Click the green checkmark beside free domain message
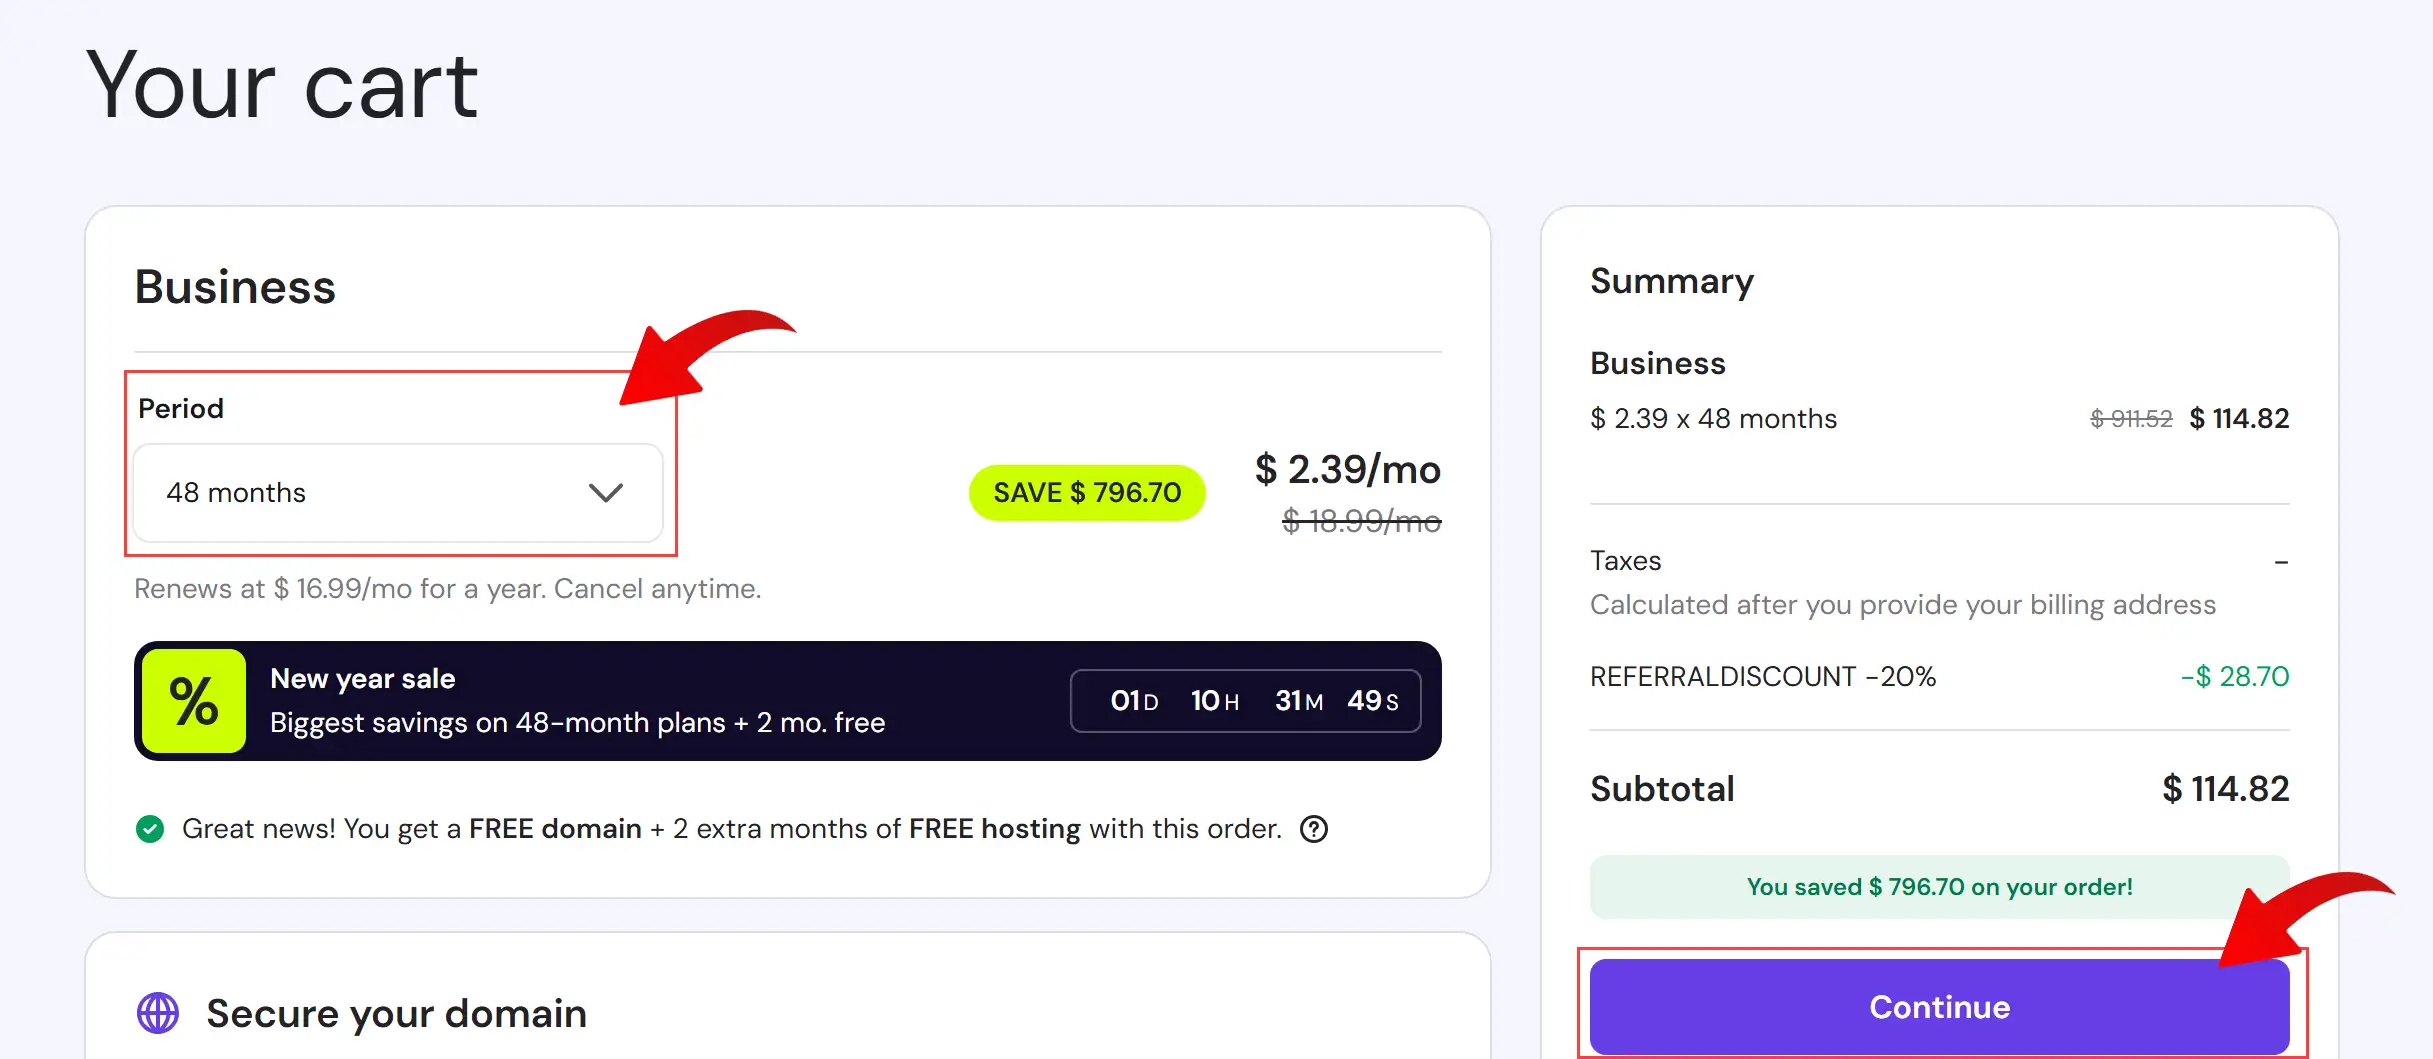Screen dimensions: 2433x1059 coord(151,828)
